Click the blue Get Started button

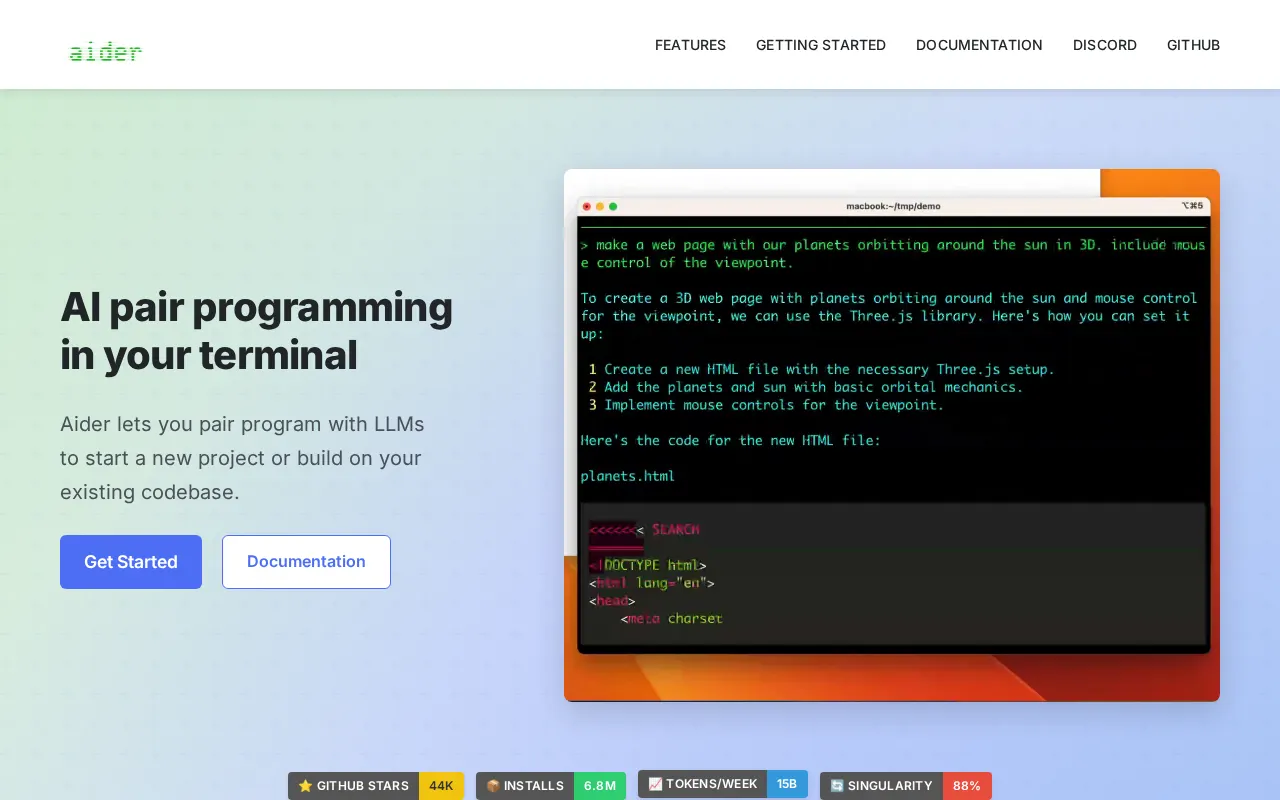pyautogui.click(x=131, y=562)
